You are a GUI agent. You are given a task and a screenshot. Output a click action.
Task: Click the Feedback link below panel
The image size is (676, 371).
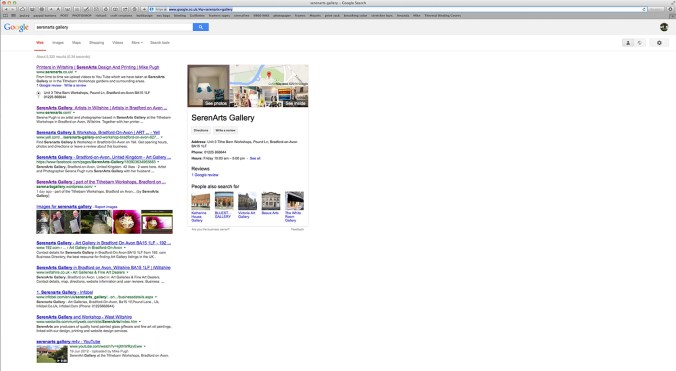coord(297,230)
